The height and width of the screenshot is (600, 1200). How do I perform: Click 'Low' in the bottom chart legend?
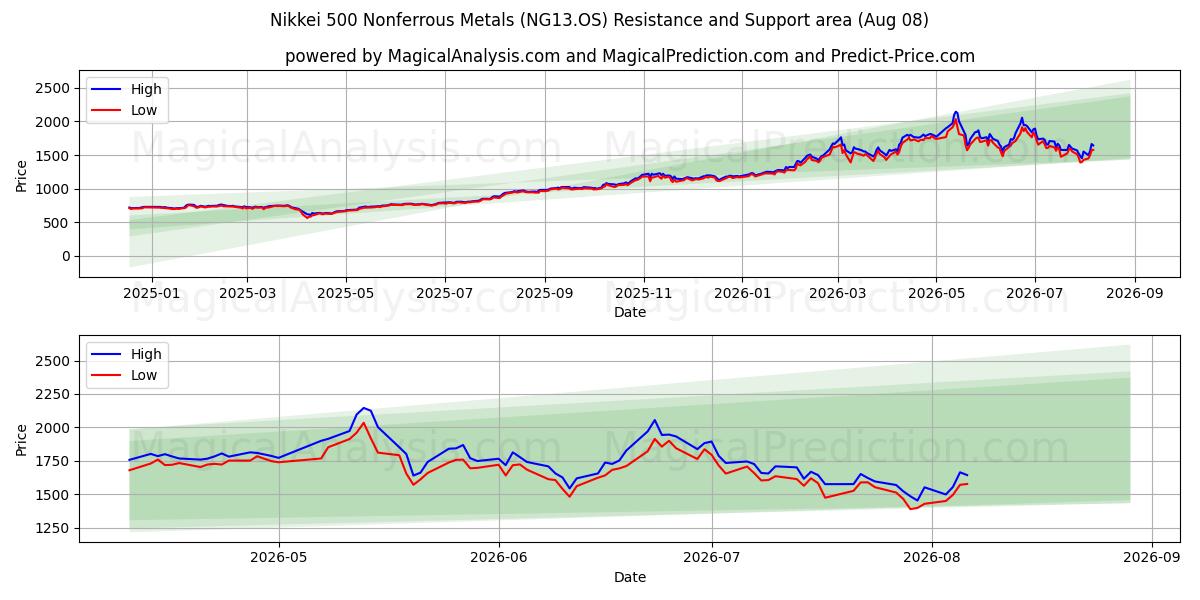coord(144,375)
